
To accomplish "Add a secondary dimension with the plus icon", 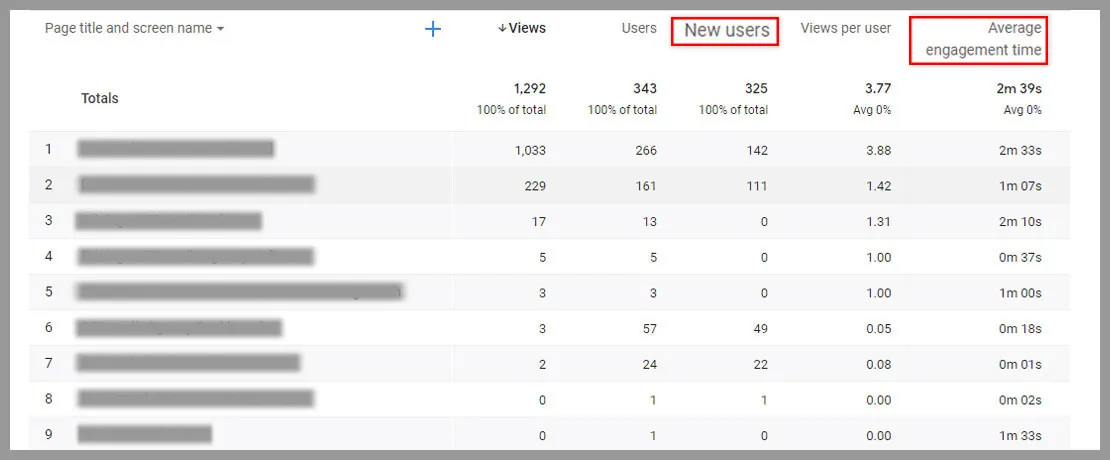I will 433,29.
